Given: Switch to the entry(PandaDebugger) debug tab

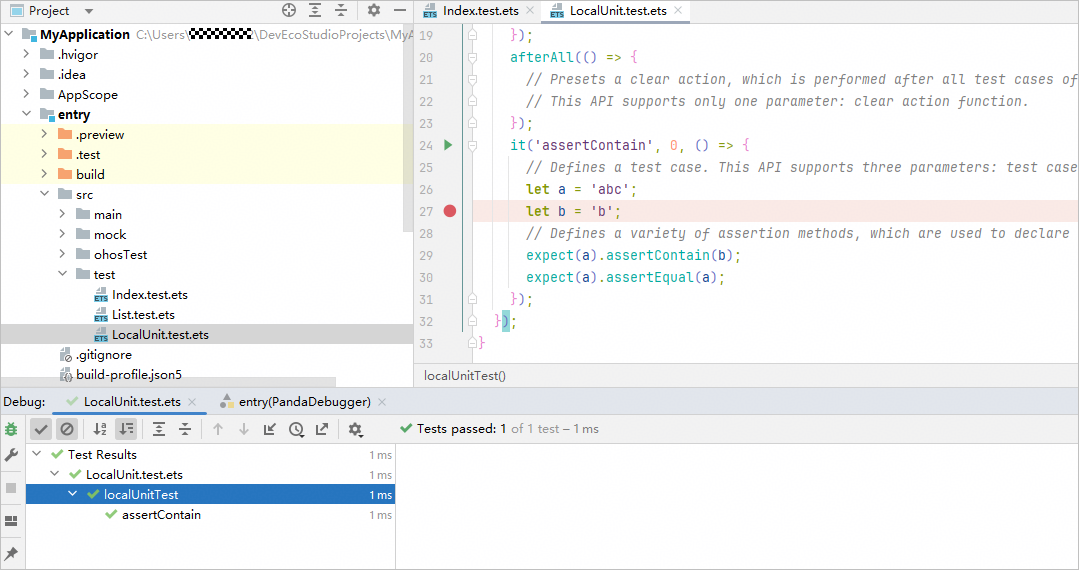Looking at the screenshot, I should coord(304,402).
